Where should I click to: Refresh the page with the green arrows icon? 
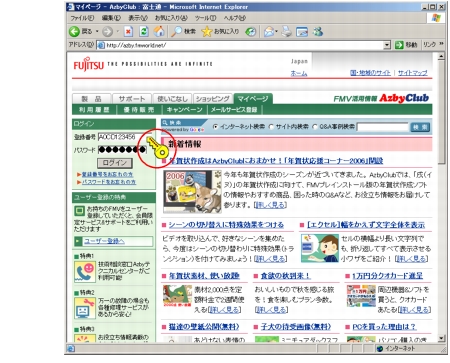[144, 32]
